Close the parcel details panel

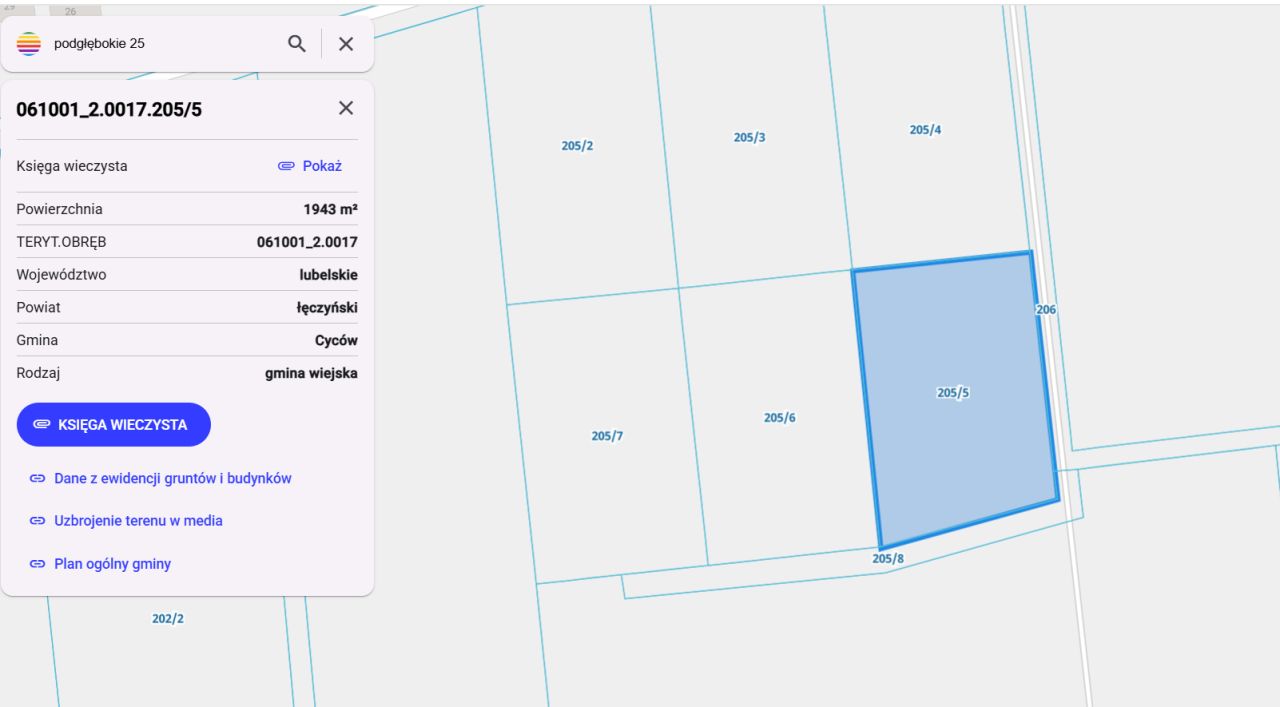click(x=346, y=108)
